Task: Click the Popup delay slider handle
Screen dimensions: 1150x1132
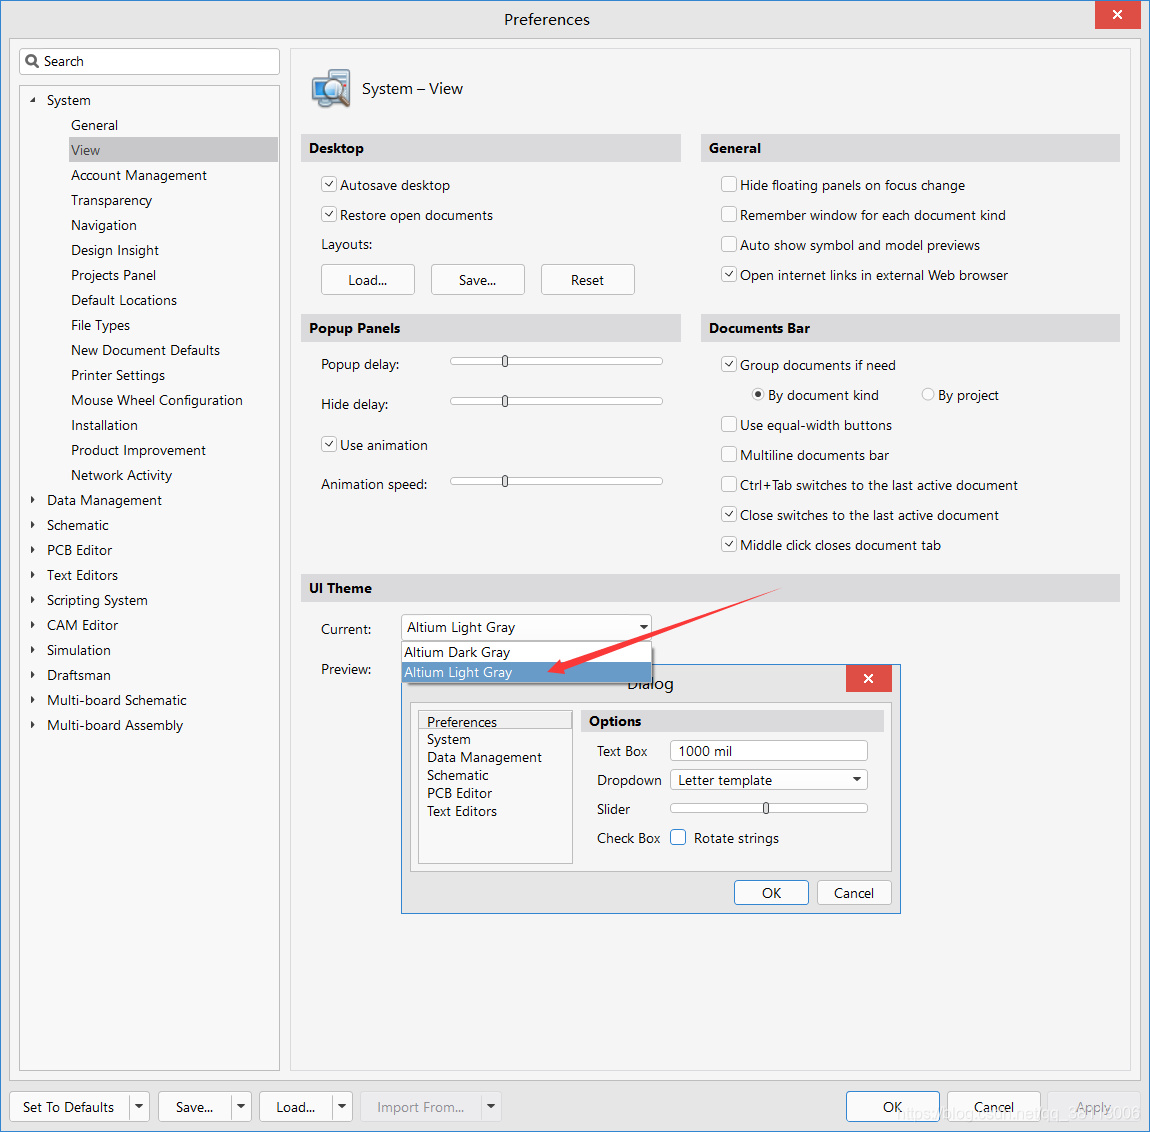Action: 505,361
